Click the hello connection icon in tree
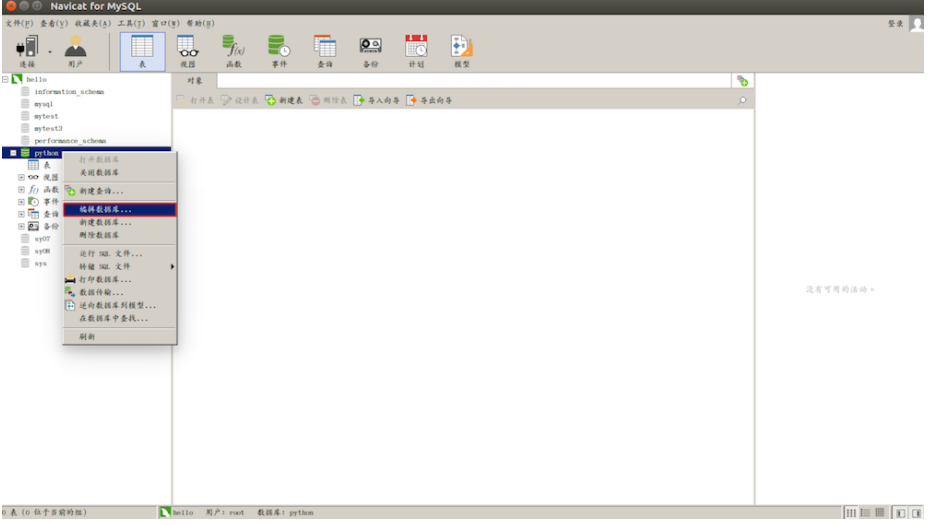 click(x=17, y=79)
